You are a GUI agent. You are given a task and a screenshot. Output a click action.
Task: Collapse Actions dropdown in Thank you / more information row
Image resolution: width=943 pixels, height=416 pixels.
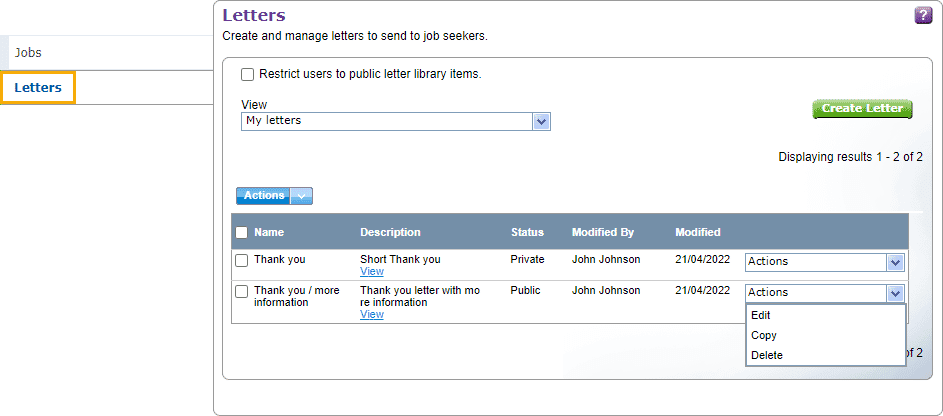[x=825, y=293]
